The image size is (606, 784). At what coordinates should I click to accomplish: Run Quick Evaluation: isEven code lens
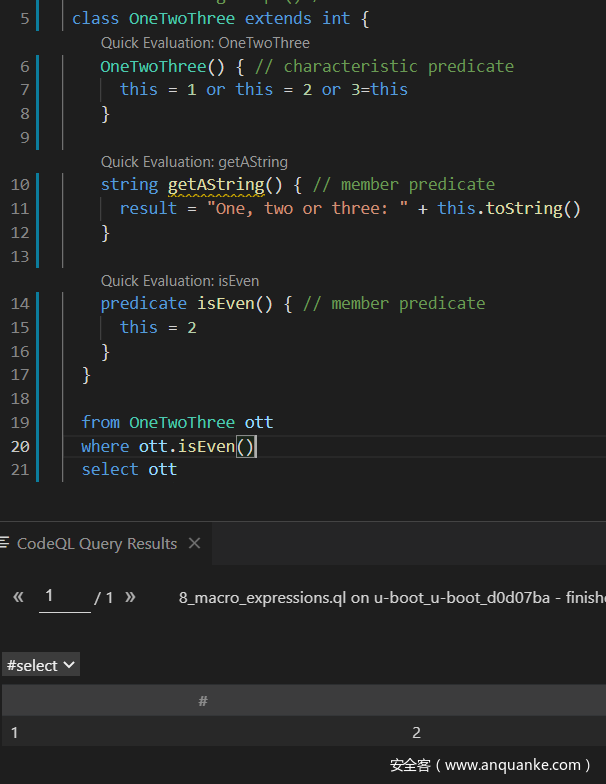(x=180, y=281)
